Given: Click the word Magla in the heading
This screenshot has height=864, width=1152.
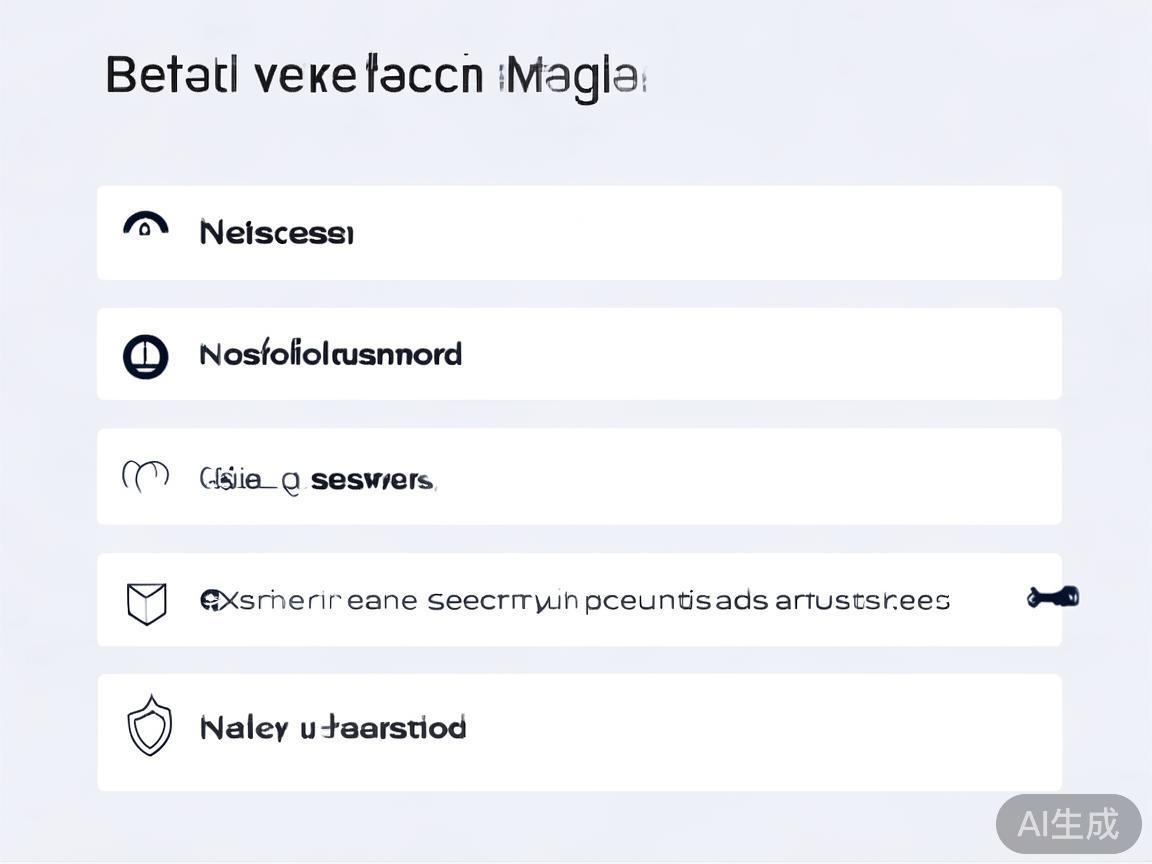Looking at the screenshot, I should coord(572,78).
